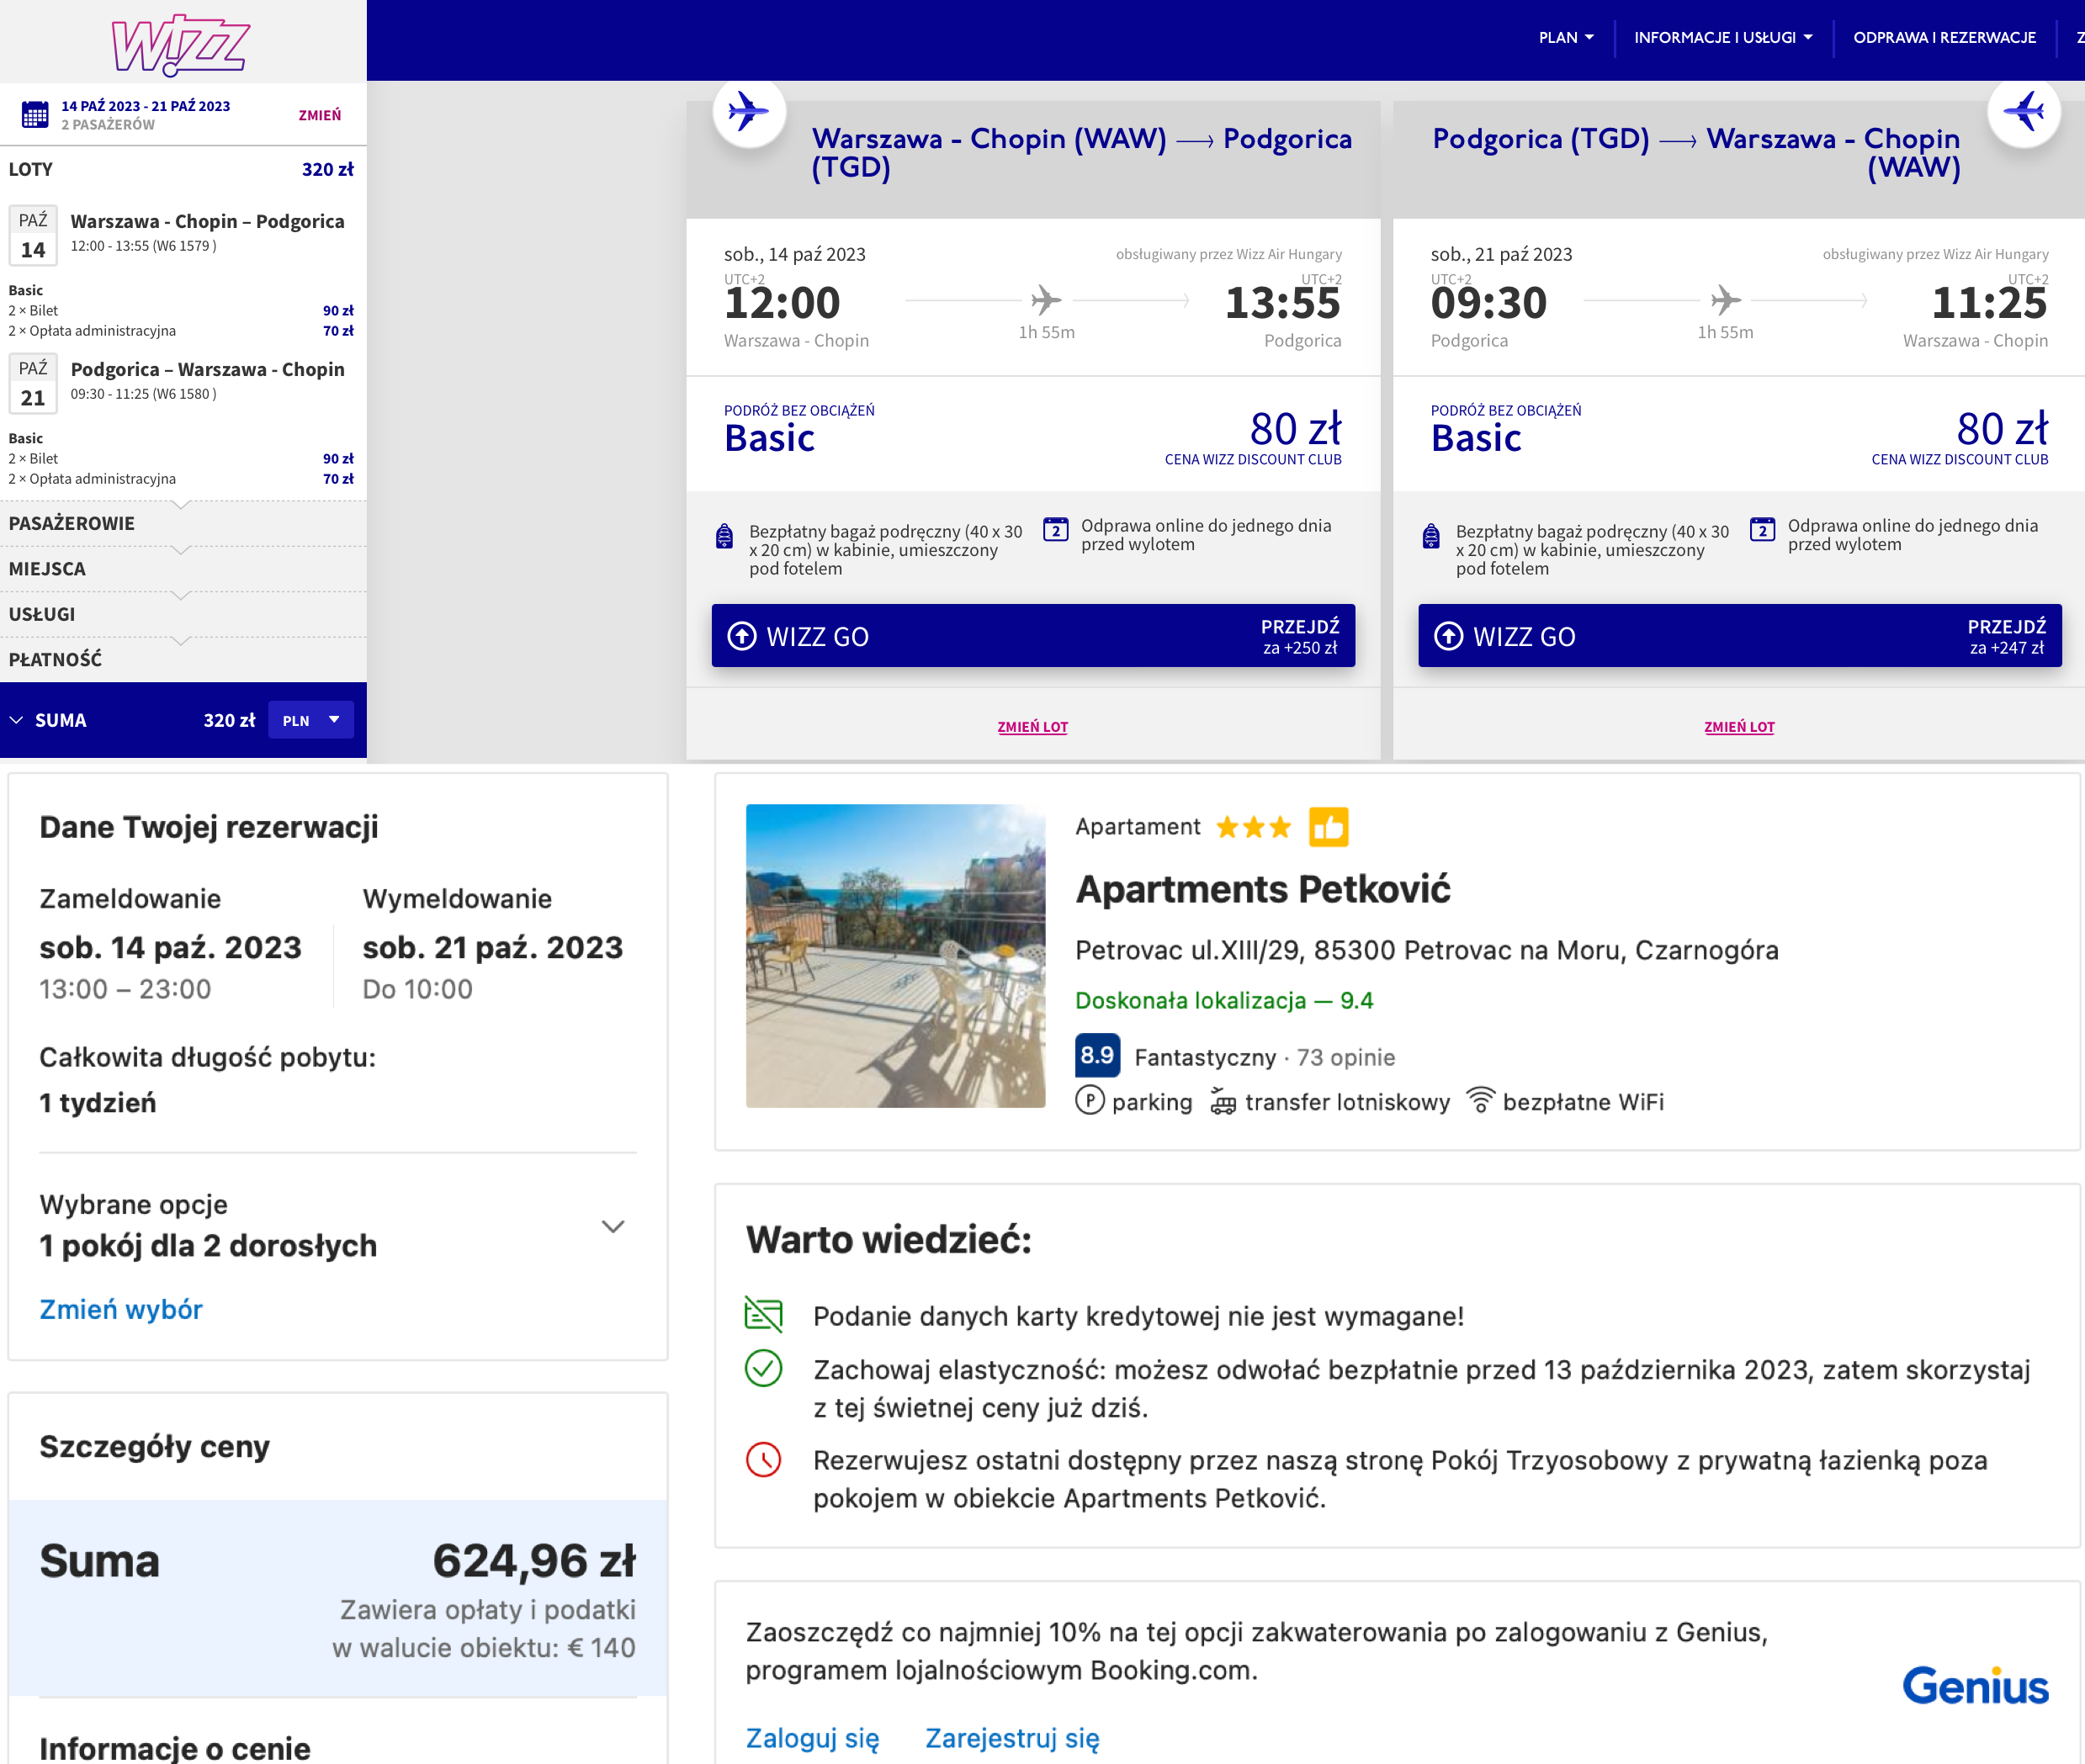Click the Apartments Petković title
This screenshot has height=1764, width=2085.
(1263, 888)
